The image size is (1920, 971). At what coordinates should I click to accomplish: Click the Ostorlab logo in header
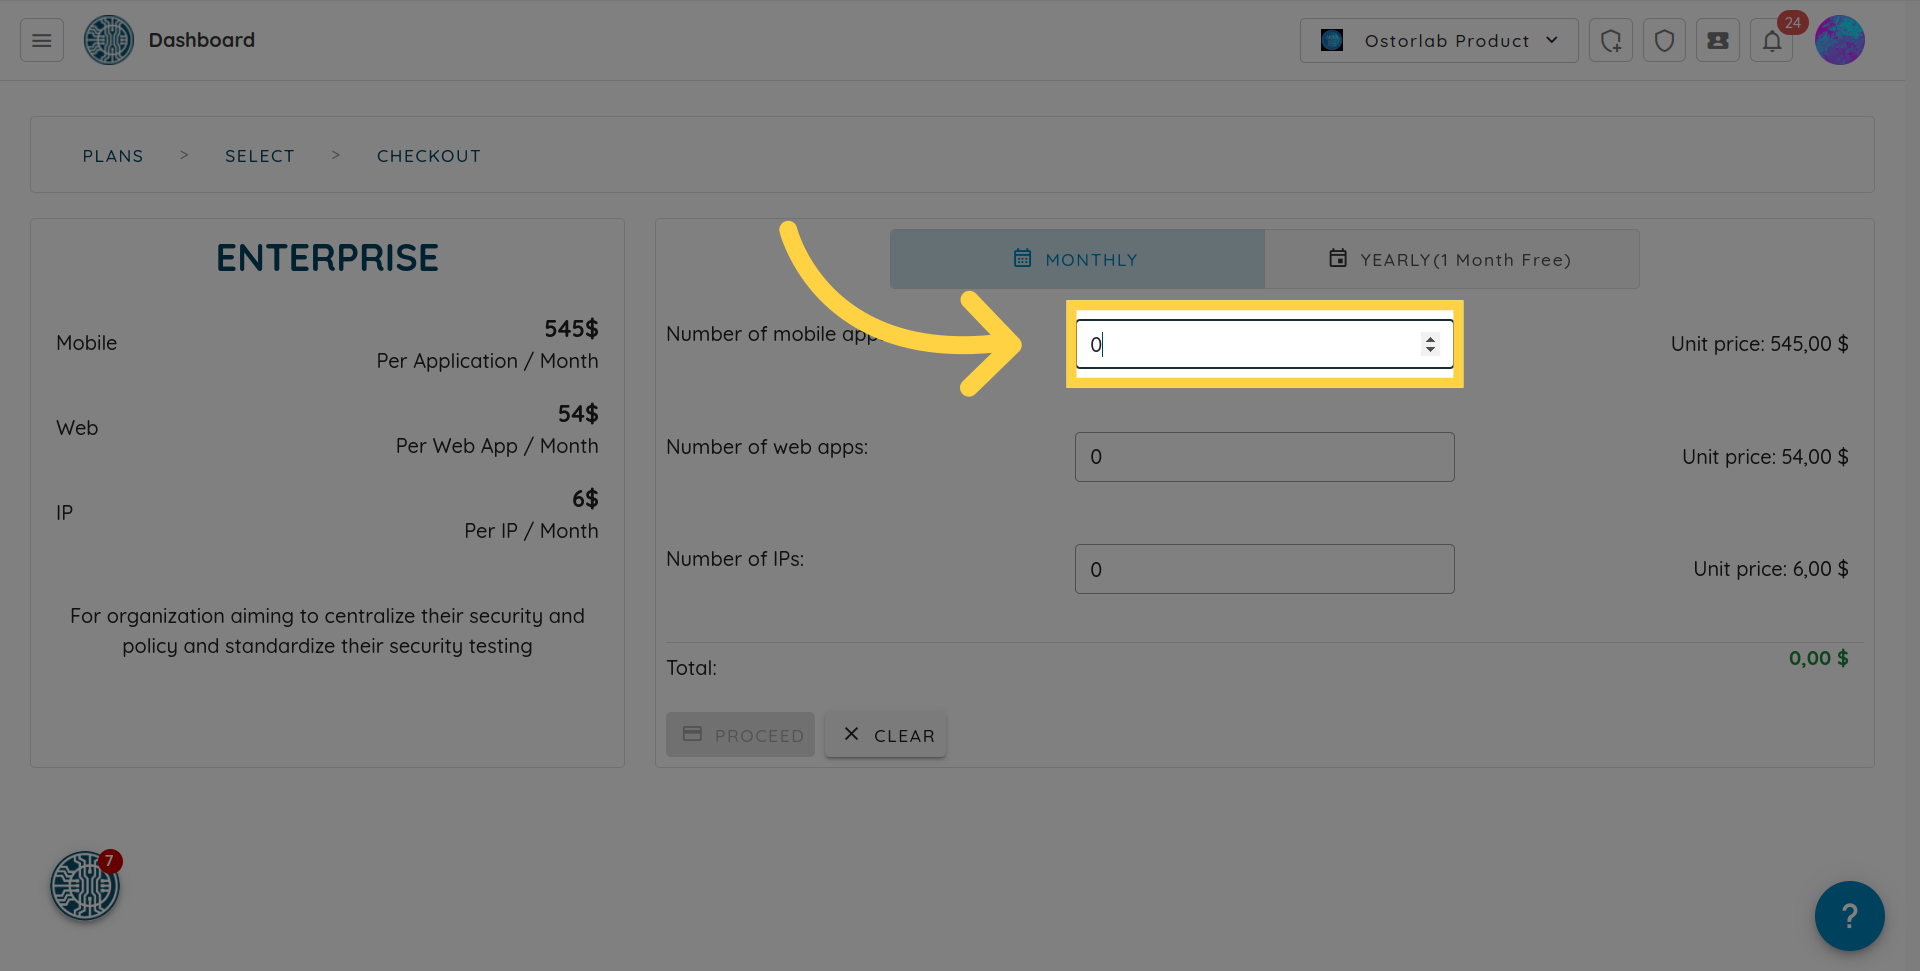coord(109,40)
